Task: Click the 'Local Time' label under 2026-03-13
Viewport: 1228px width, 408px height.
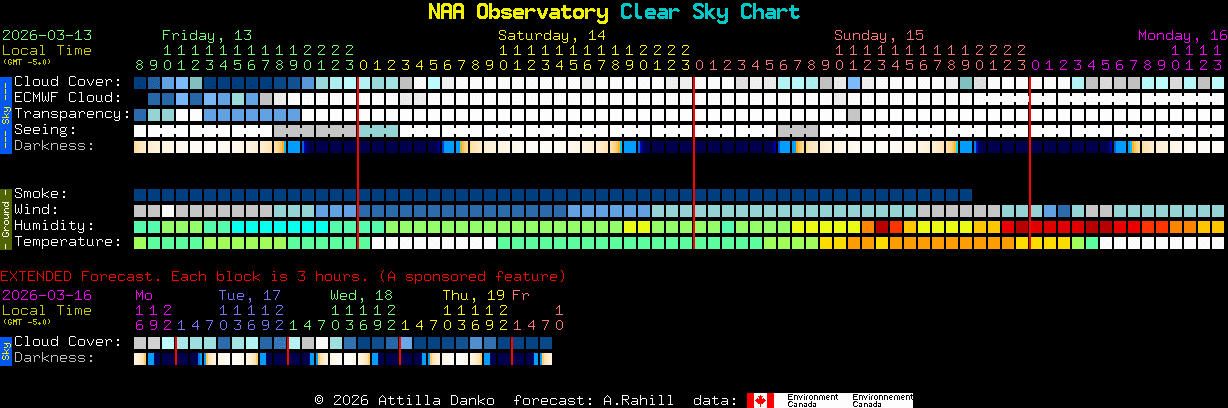Action: pos(47,50)
